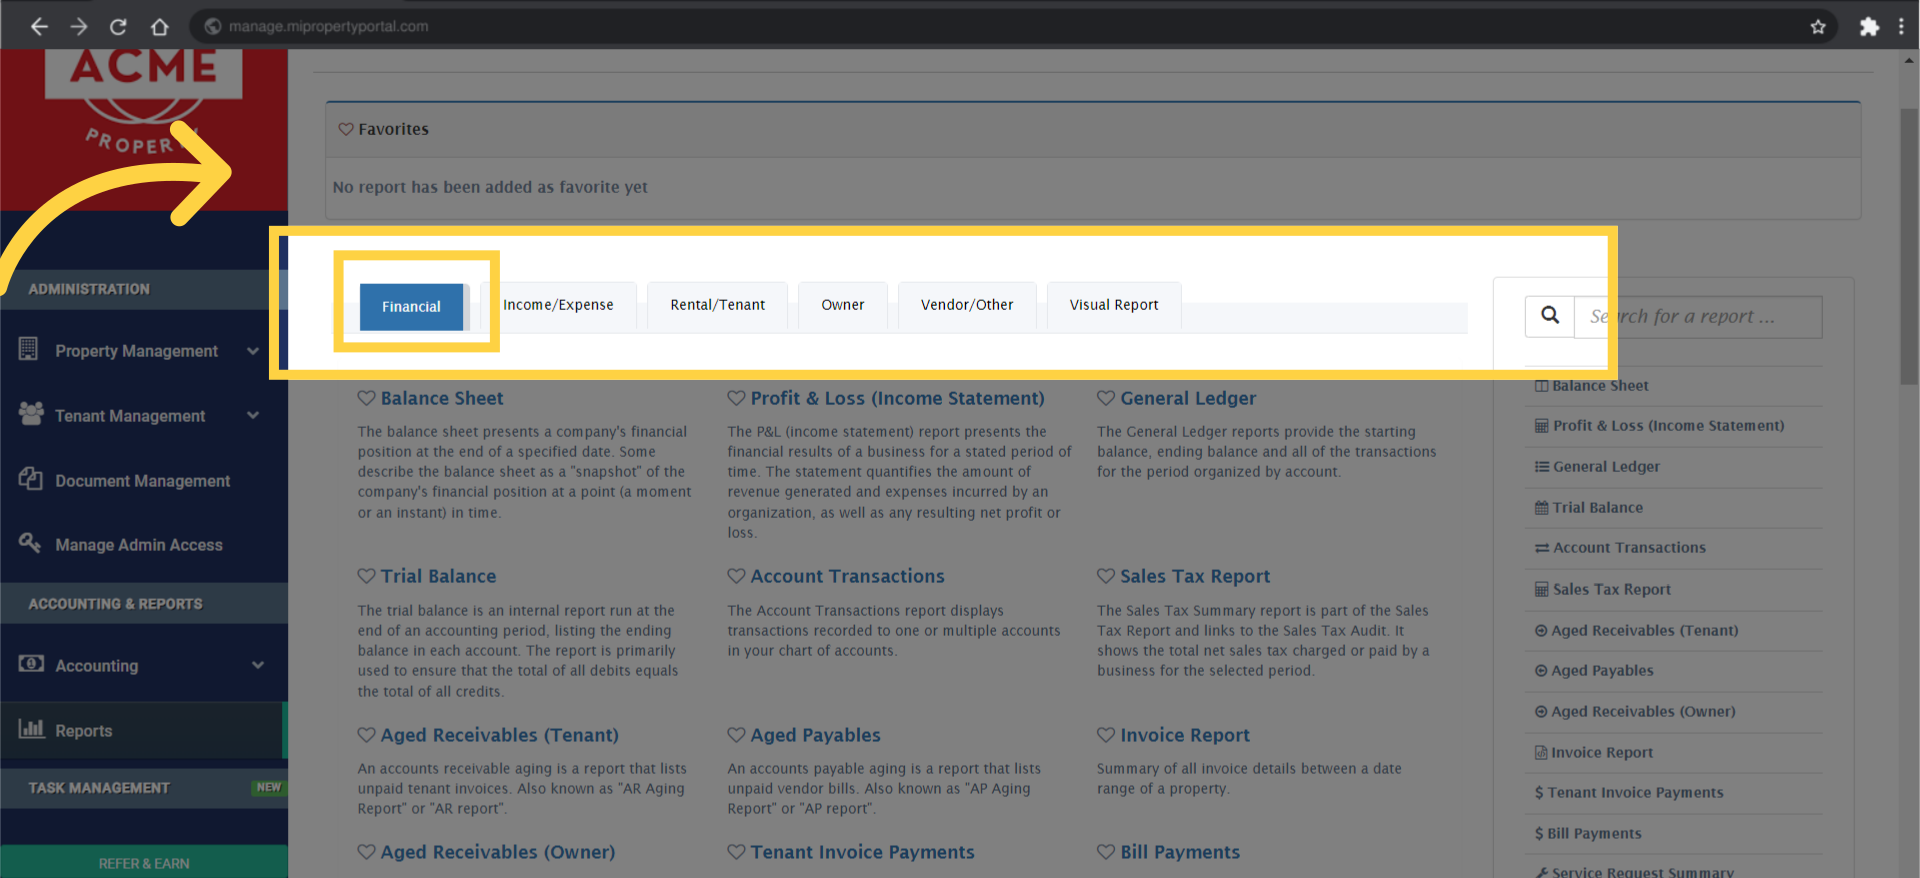Click REFER & EARN button
Viewport: 1920px width, 878px height.
(144, 862)
